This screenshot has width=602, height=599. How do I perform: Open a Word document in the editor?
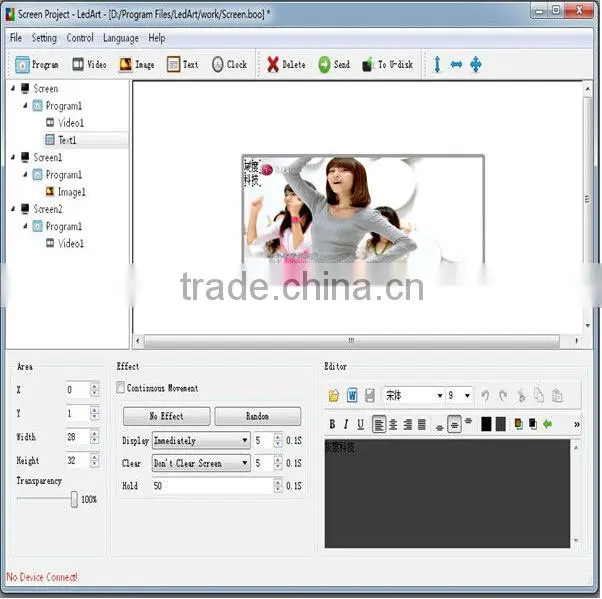(x=352, y=395)
